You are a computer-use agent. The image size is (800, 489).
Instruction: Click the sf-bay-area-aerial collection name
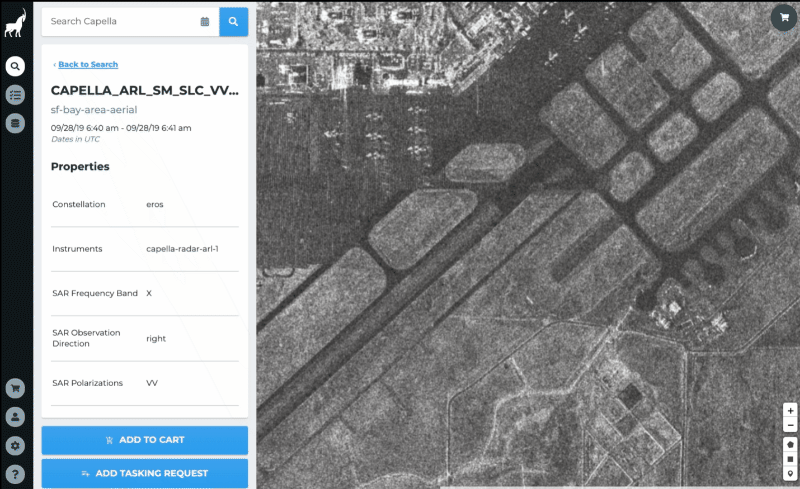(94, 110)
